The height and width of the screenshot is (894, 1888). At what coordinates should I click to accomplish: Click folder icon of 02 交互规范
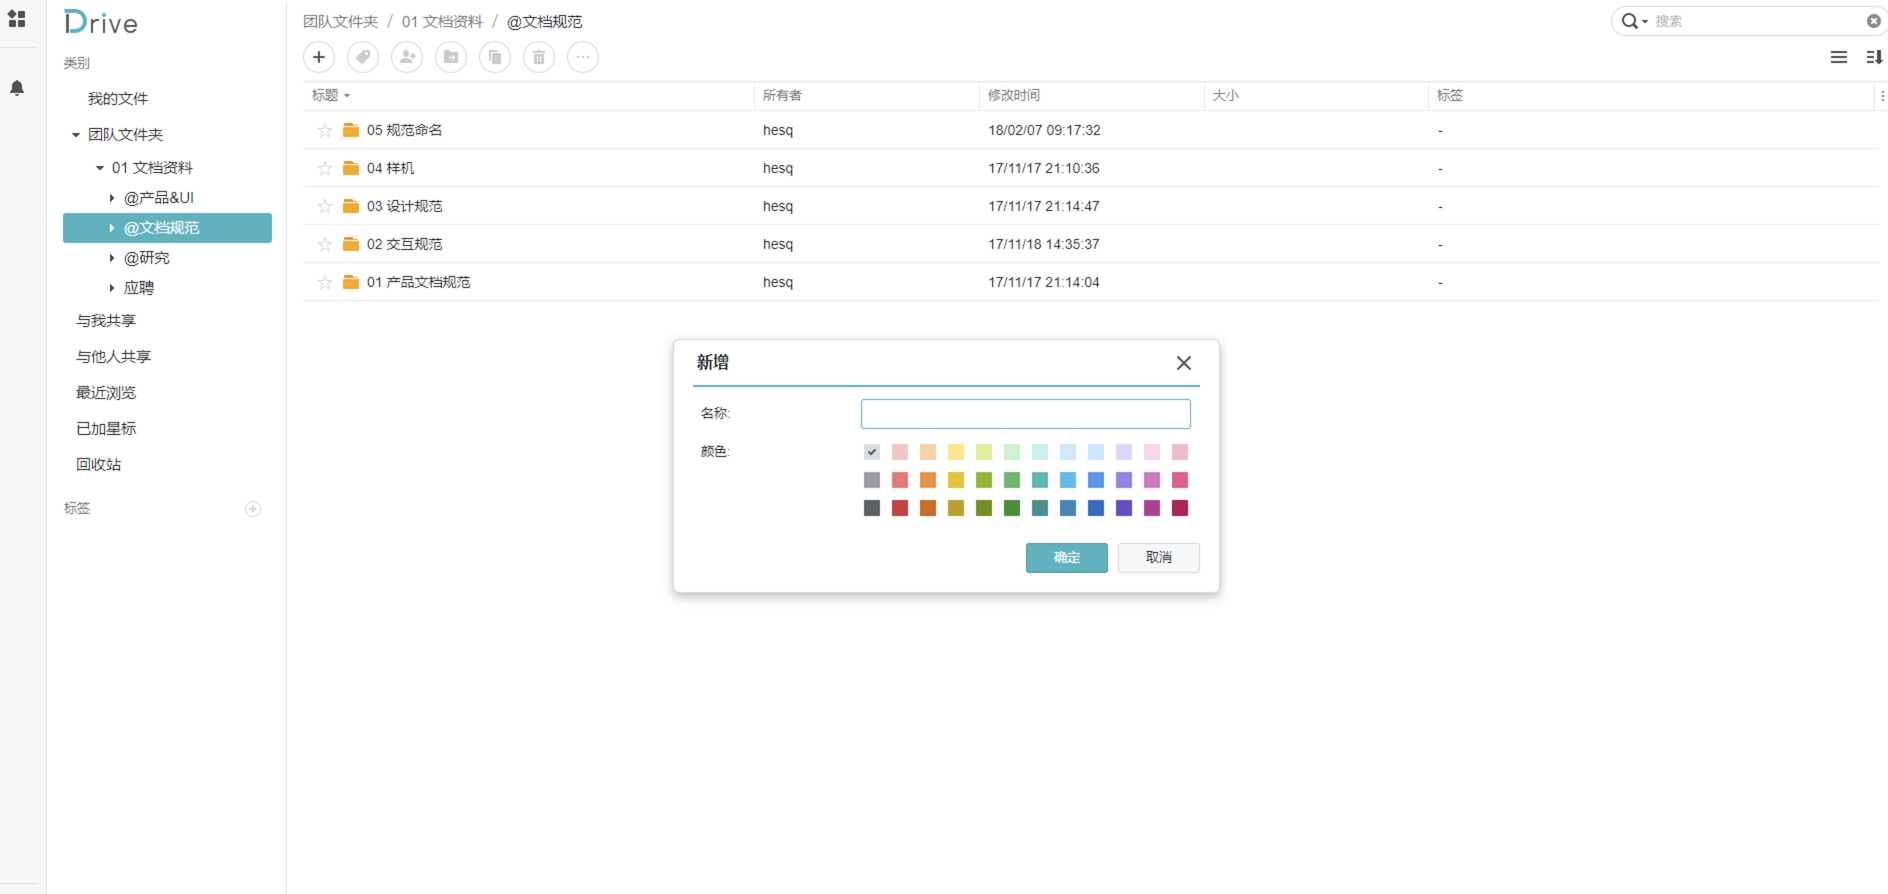click(x=351, y=244)
